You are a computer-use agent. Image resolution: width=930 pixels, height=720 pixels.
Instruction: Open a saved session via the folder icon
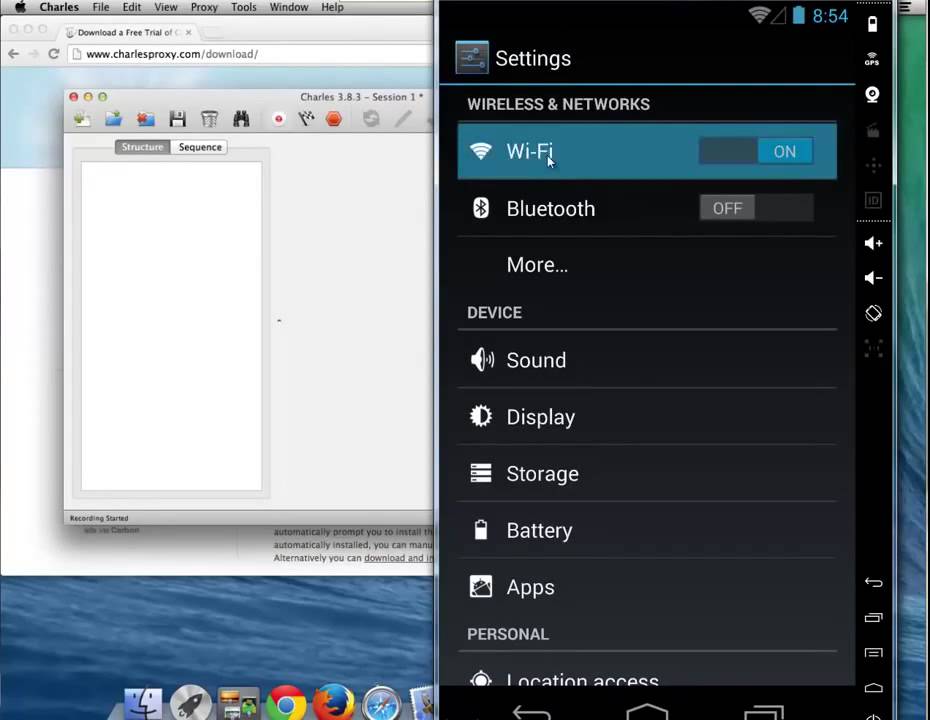click(113, 119)
